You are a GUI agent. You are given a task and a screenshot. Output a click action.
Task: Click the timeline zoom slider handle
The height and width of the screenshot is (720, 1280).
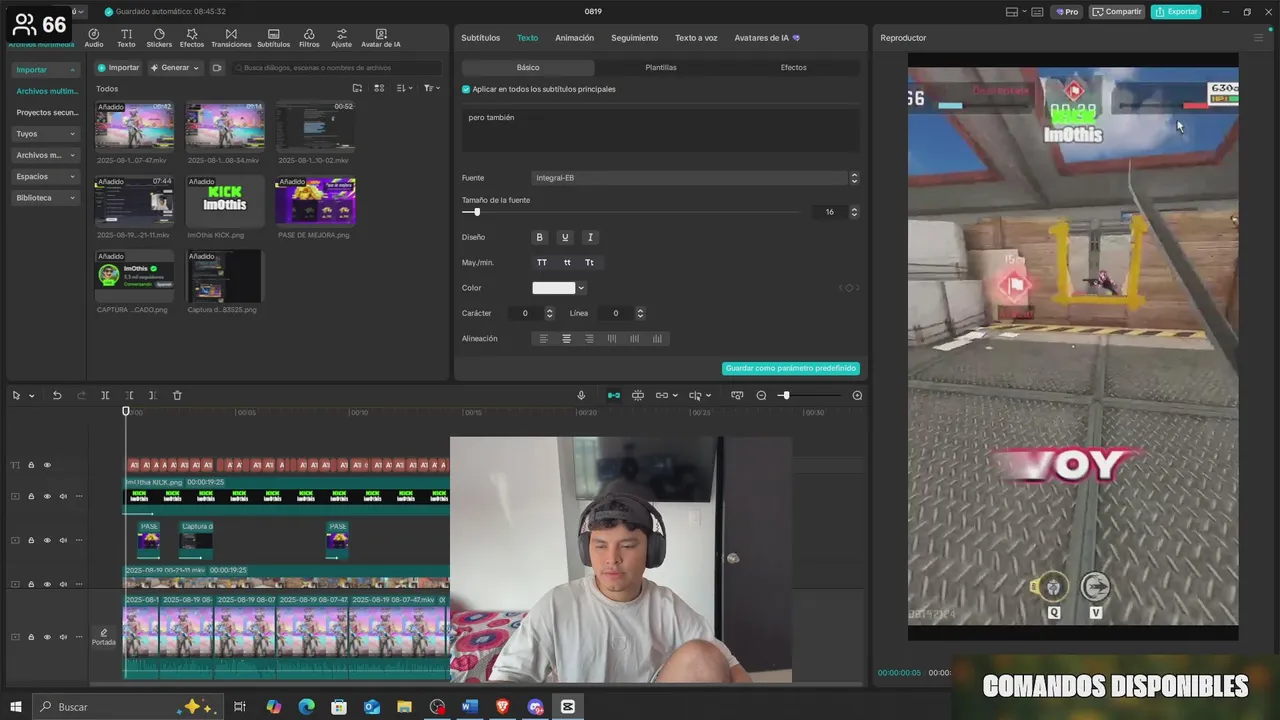point(786,396)
